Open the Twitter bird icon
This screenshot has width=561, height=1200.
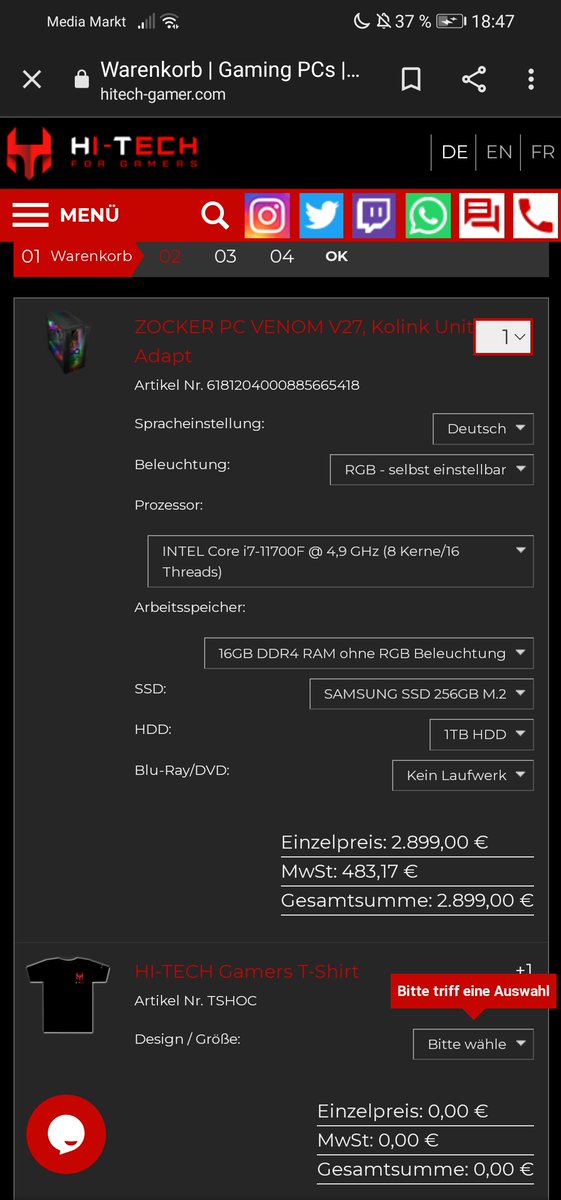click(321, 215)
